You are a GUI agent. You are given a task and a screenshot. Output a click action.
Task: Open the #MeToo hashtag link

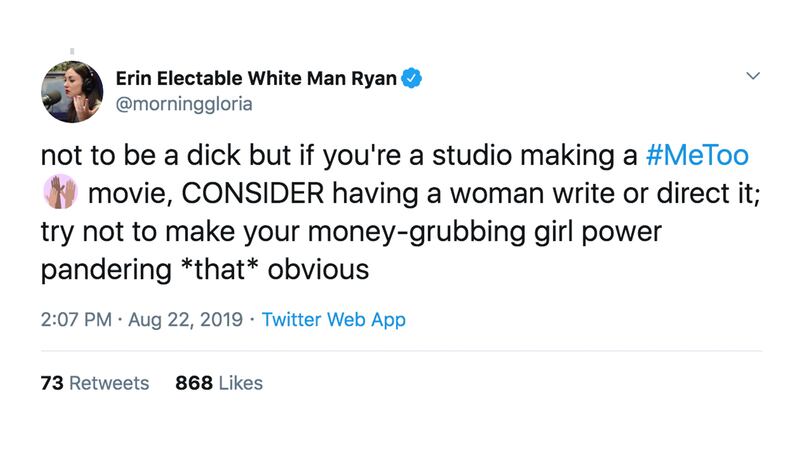[698, 156]
